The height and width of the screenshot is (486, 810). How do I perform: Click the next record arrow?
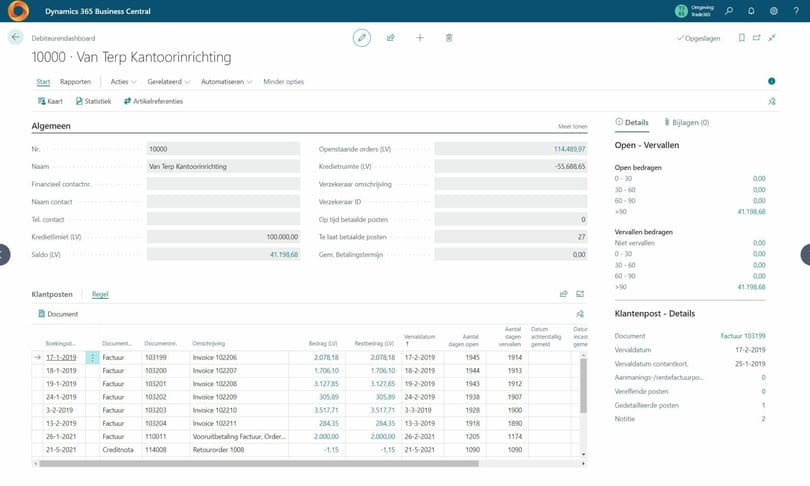[x=806, y=254]
